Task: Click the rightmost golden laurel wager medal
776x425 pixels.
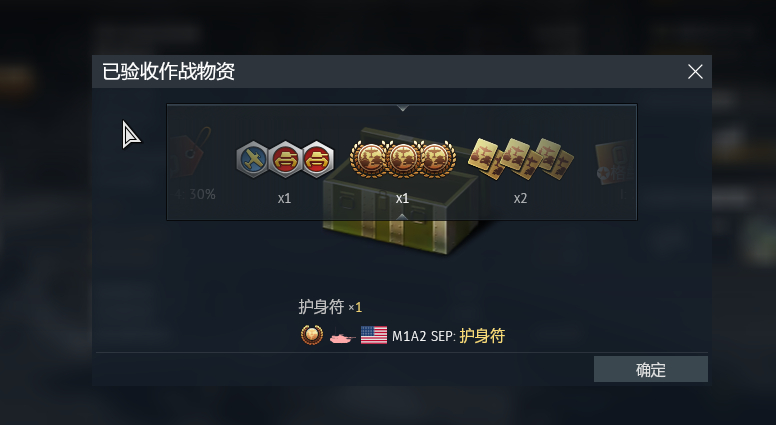Action: coord(437,159)
